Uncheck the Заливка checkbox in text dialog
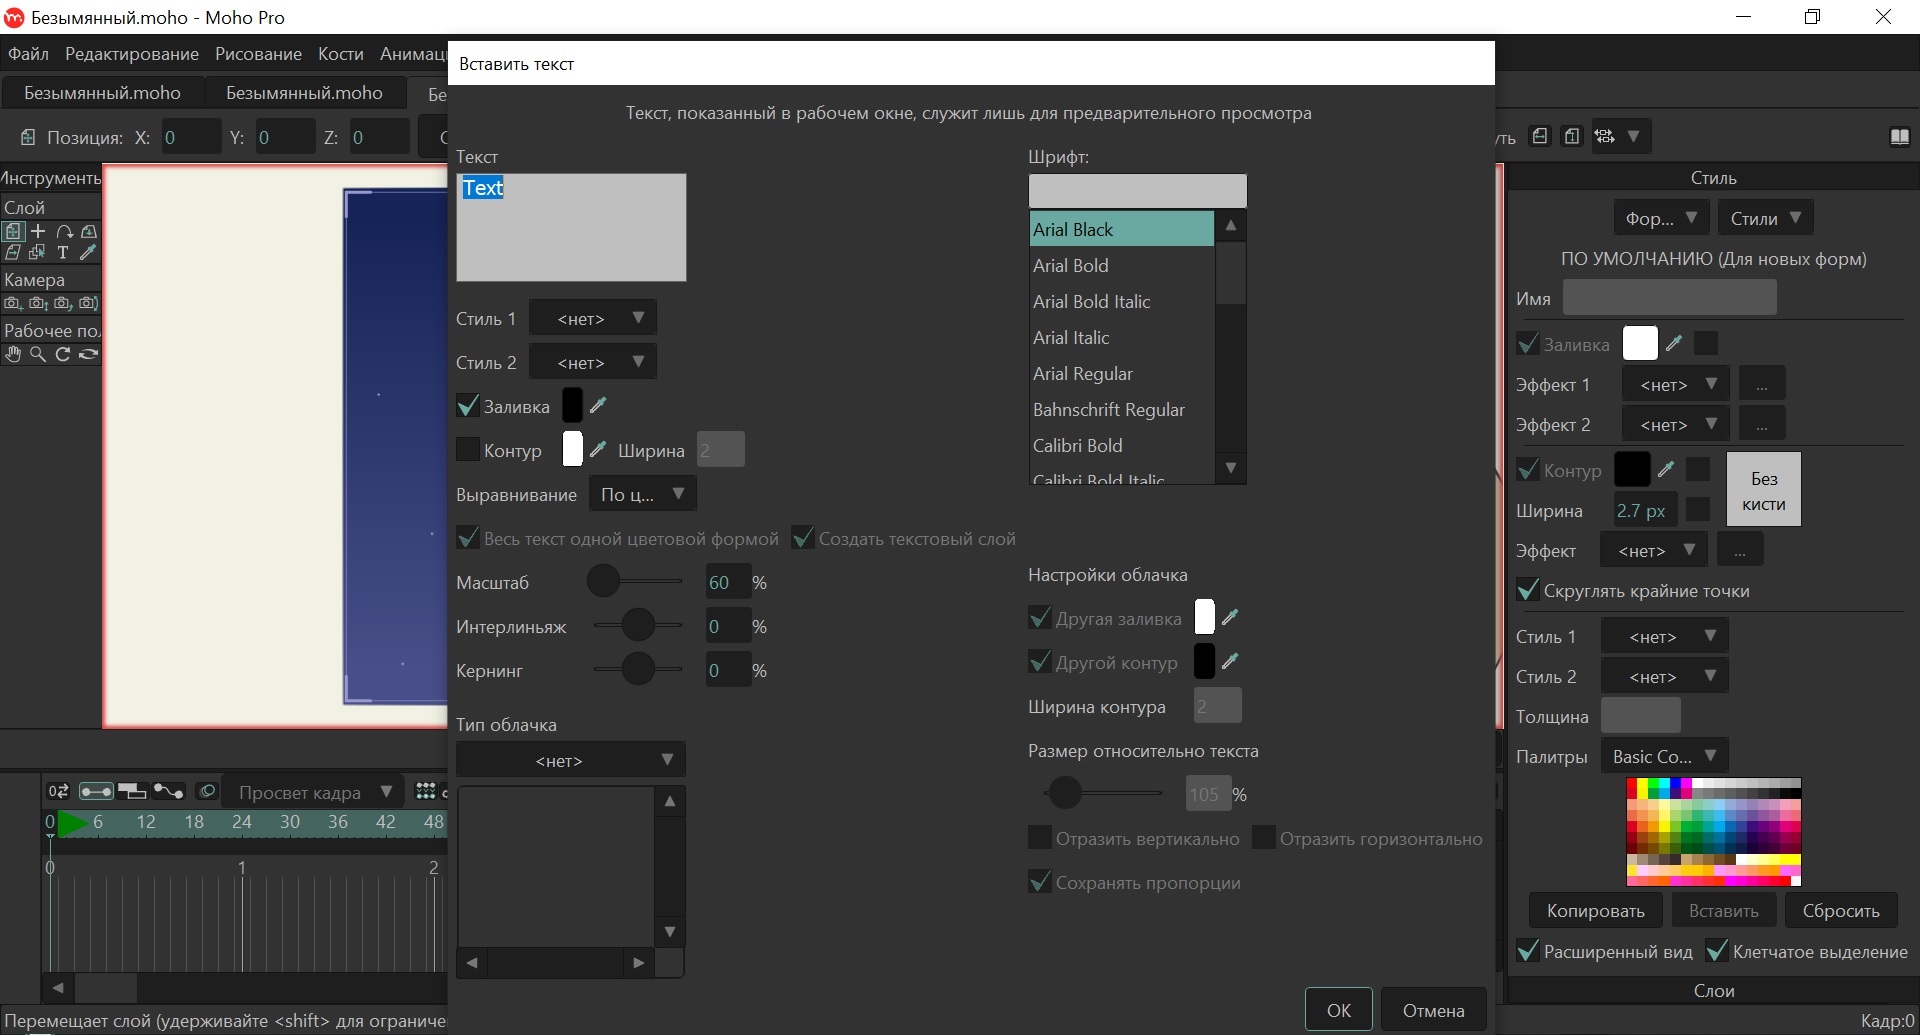The image size is (1920, 1035). [x=467, y=406]
